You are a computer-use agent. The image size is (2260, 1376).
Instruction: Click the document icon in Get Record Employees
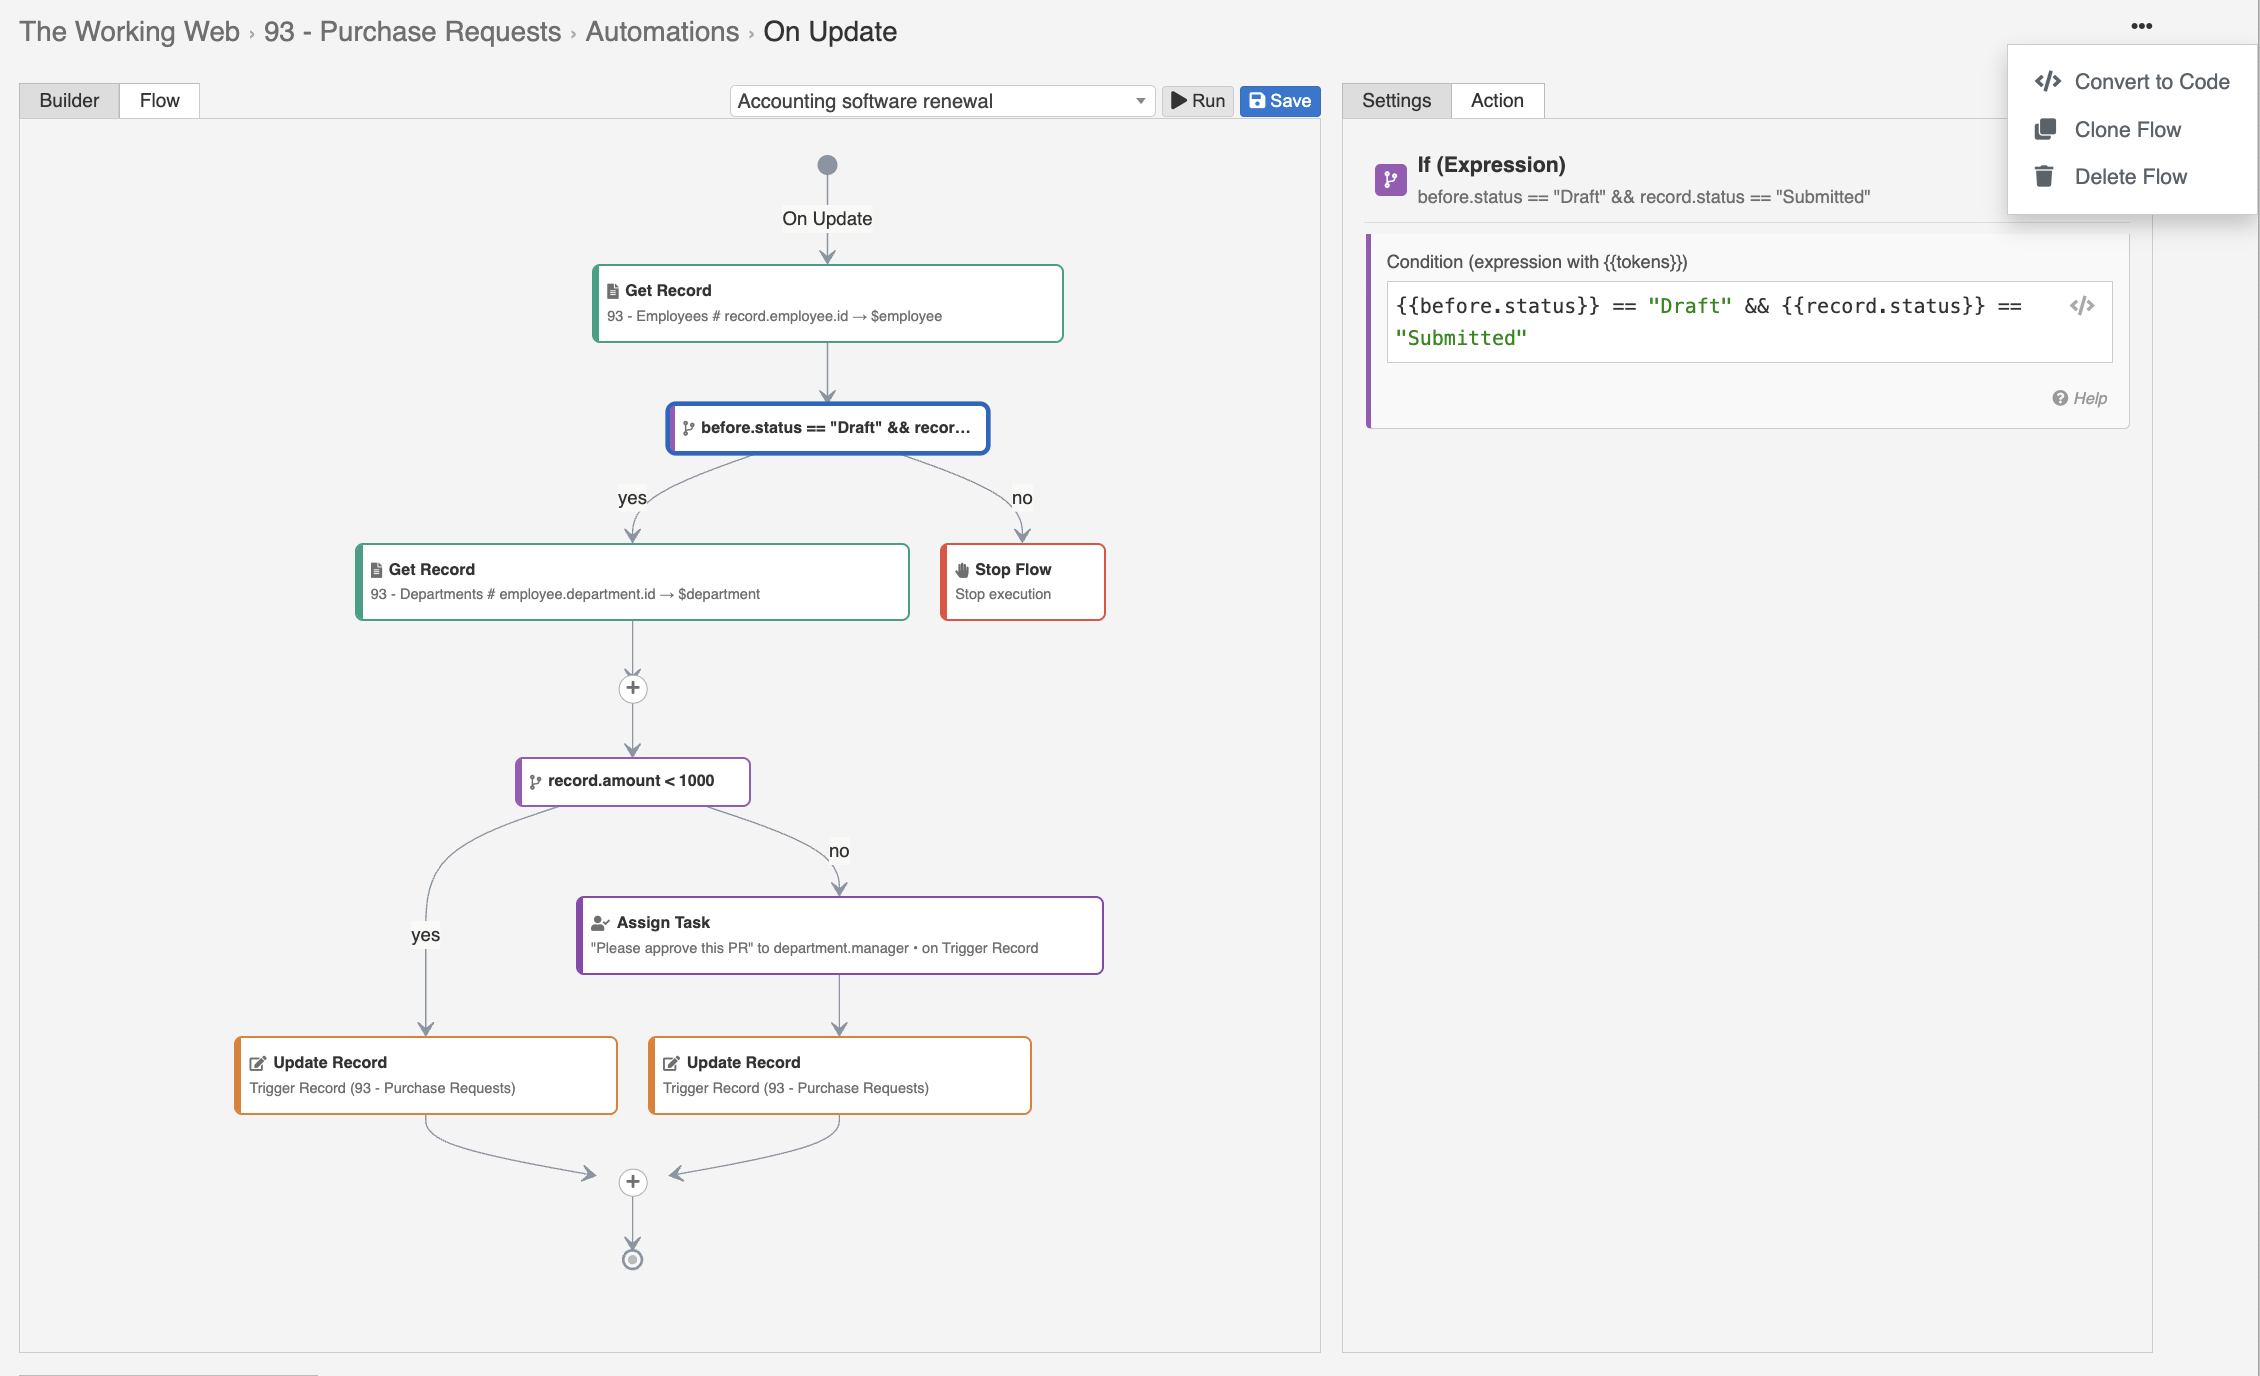[x=613, y=291]
